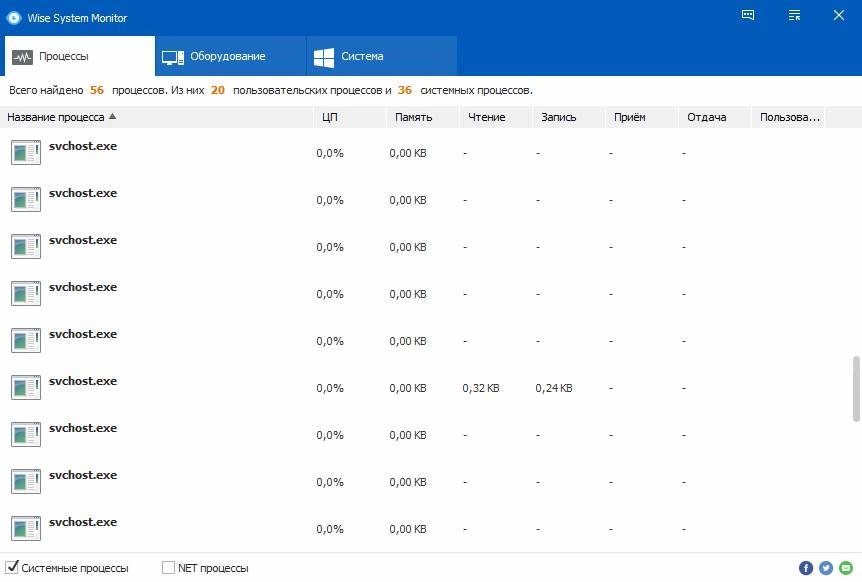Share via the Facebook icon
The width and height of the screenshot is (862, 582).
tap(806, 568)
